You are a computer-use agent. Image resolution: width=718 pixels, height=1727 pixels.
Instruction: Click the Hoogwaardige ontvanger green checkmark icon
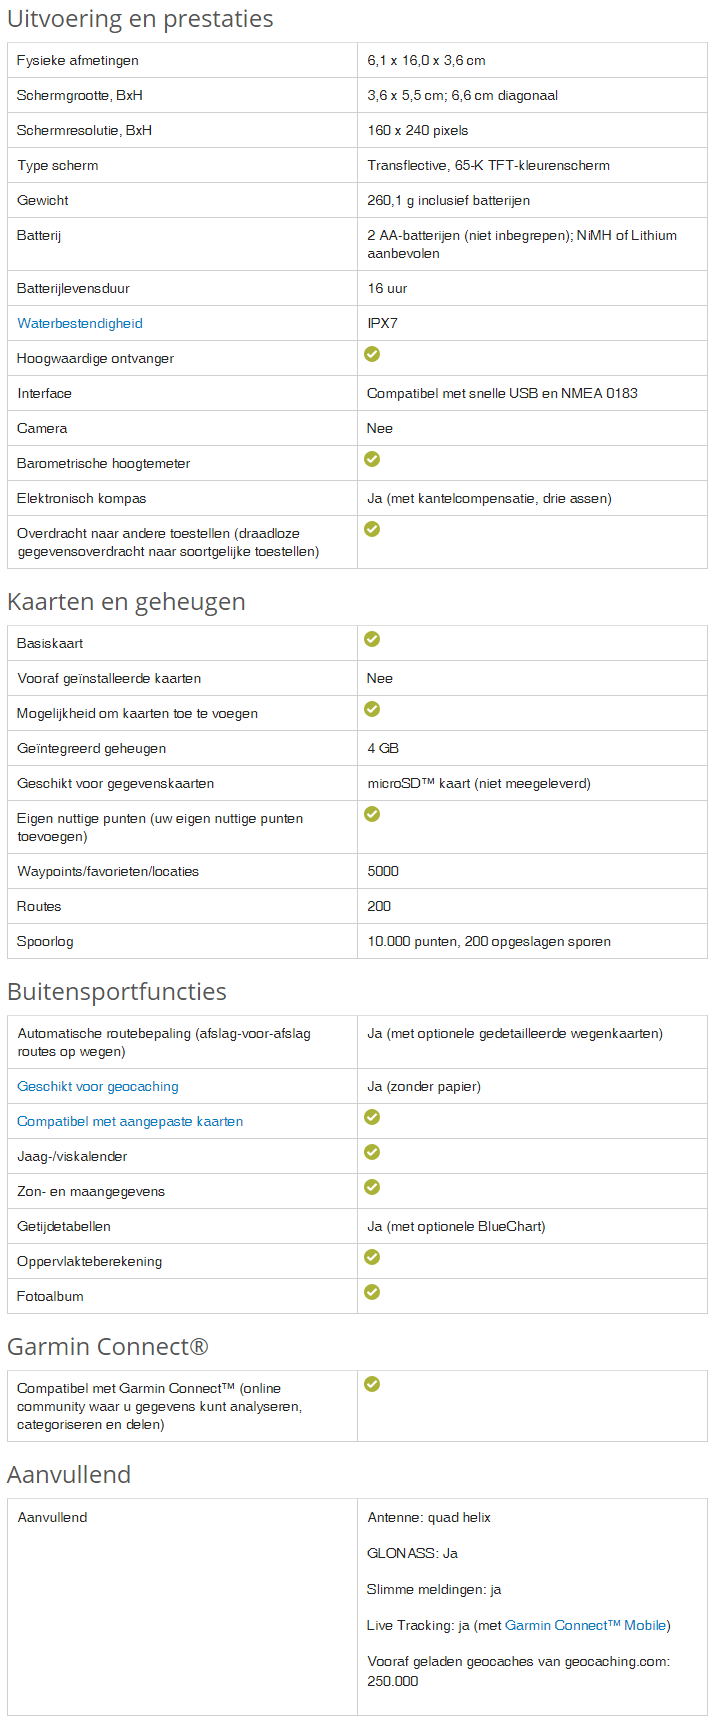pyautogui.click(x=372, y=354)
